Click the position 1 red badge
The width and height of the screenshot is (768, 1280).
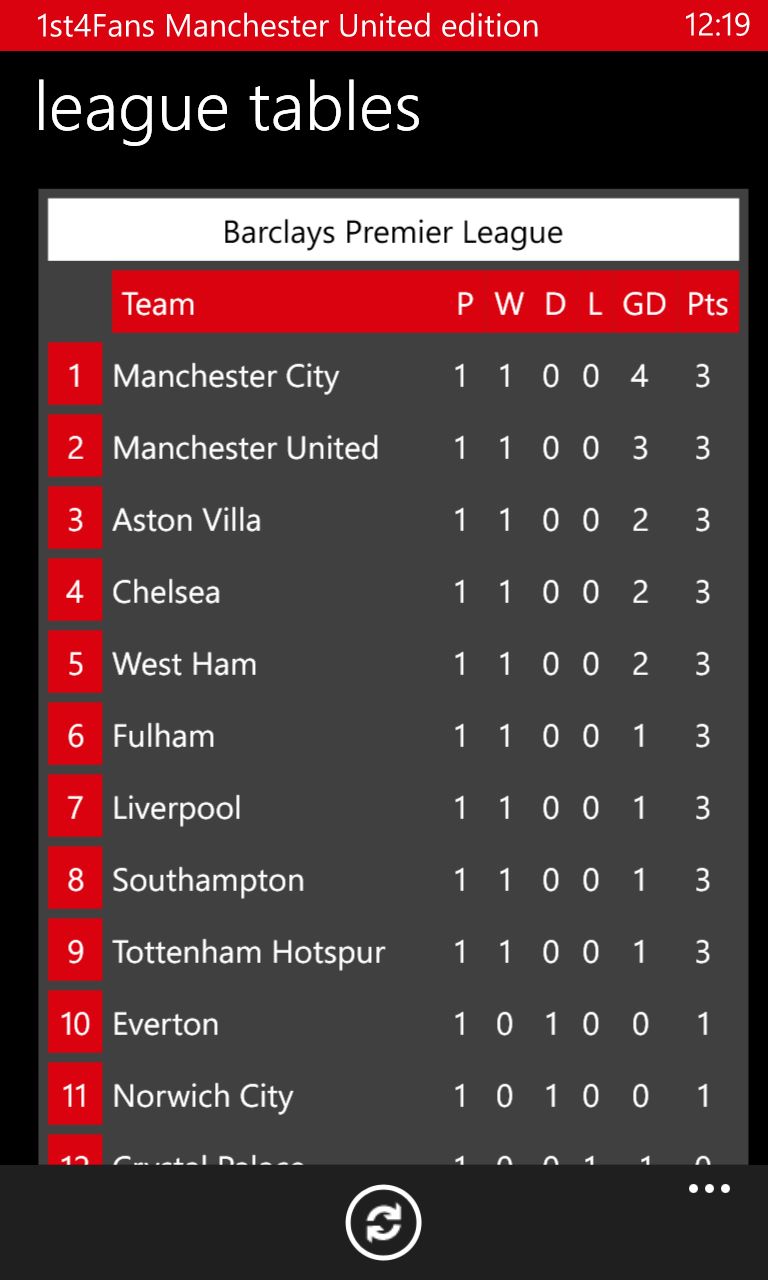pyautogui.click(x=75, y=376)
